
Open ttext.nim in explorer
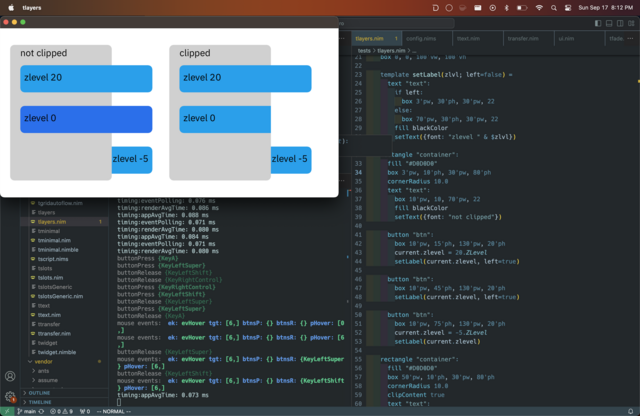49,315
